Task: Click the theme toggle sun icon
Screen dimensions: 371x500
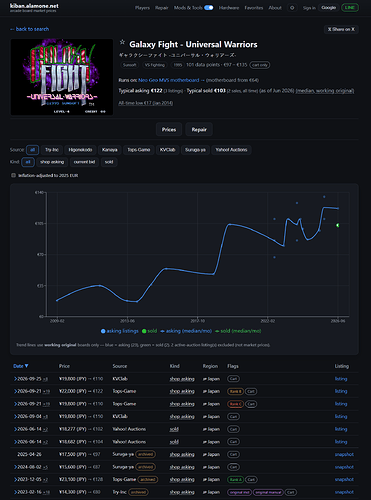Action: pos(292,8)
